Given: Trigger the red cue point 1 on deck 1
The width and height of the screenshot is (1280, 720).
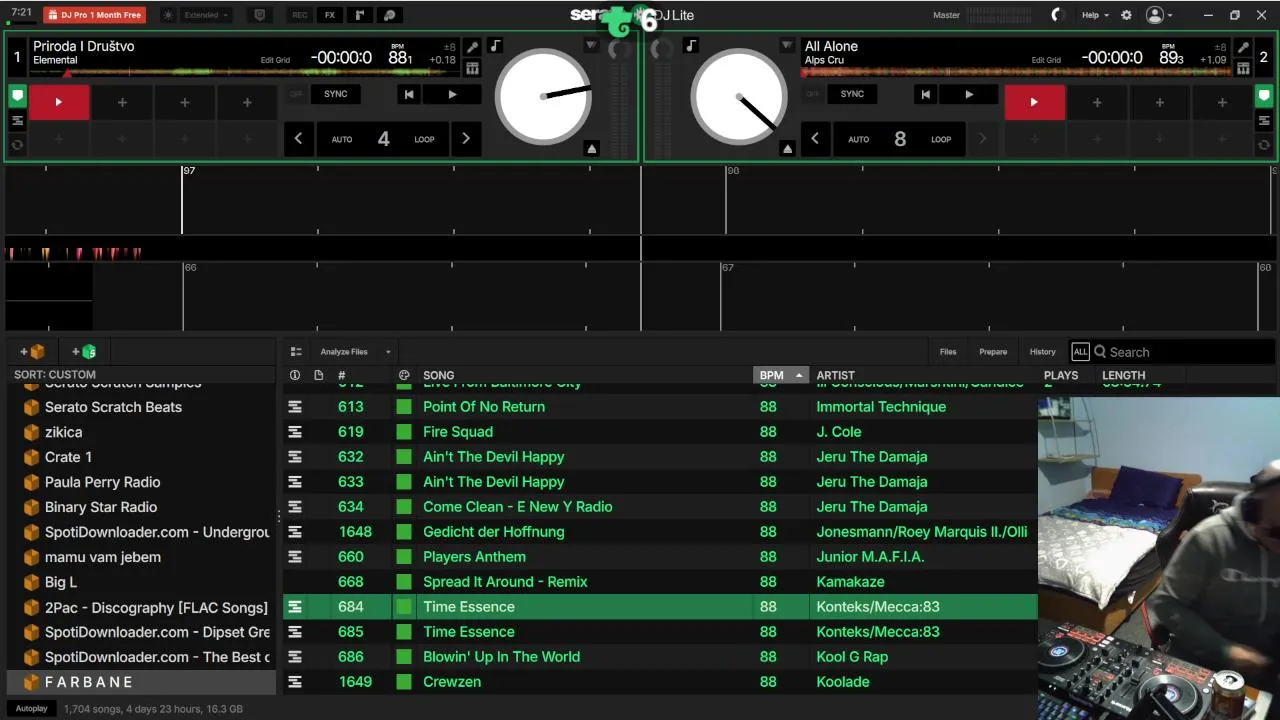Looking at the screenshot, I should 59,102.
